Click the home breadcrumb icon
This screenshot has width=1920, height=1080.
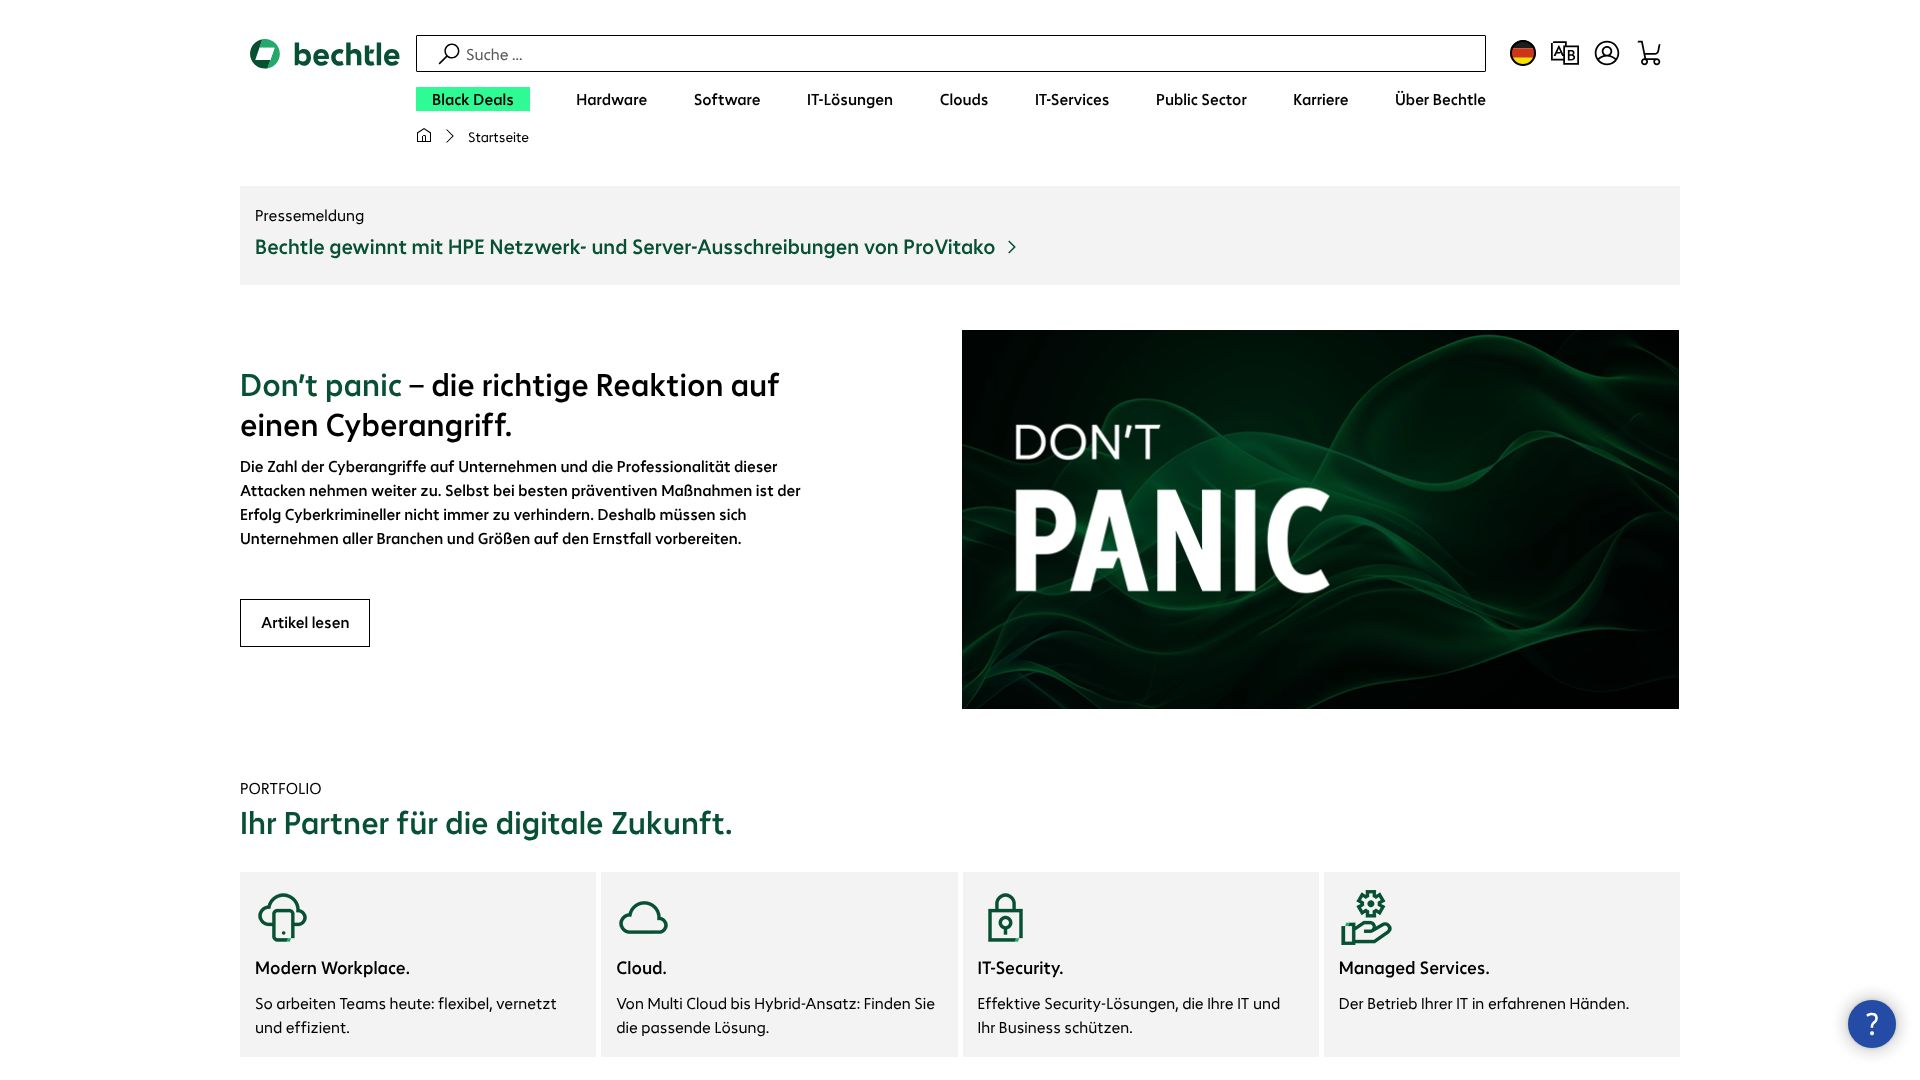424,136
